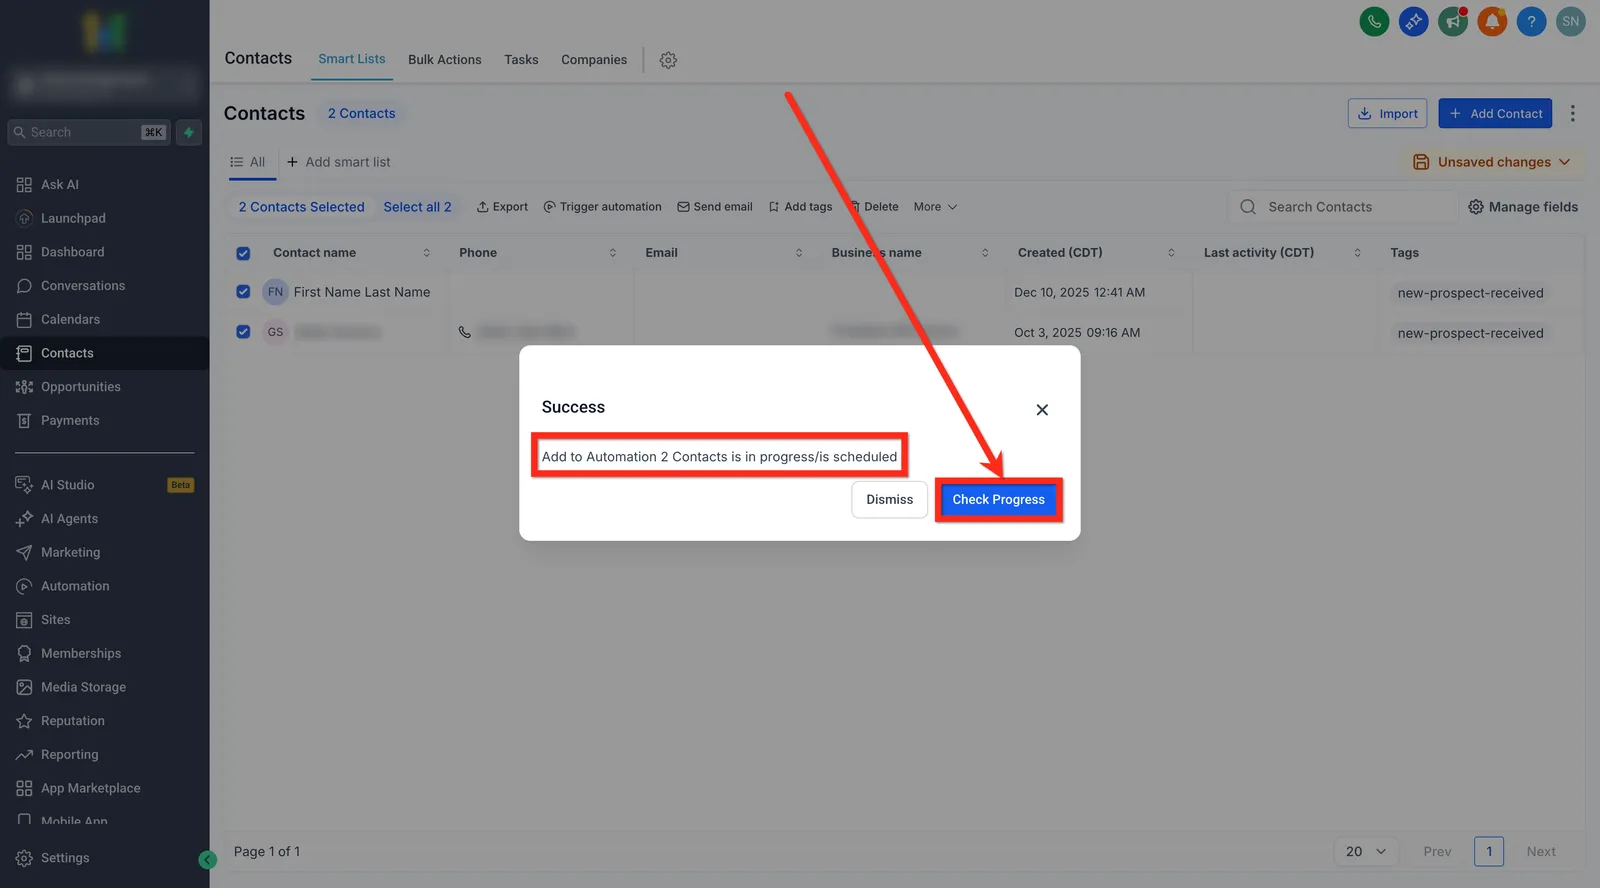The width and height of the screenshot is (1600, 888).
Task: Switch to Tasks tab
Action: click(x=521, y=60)
